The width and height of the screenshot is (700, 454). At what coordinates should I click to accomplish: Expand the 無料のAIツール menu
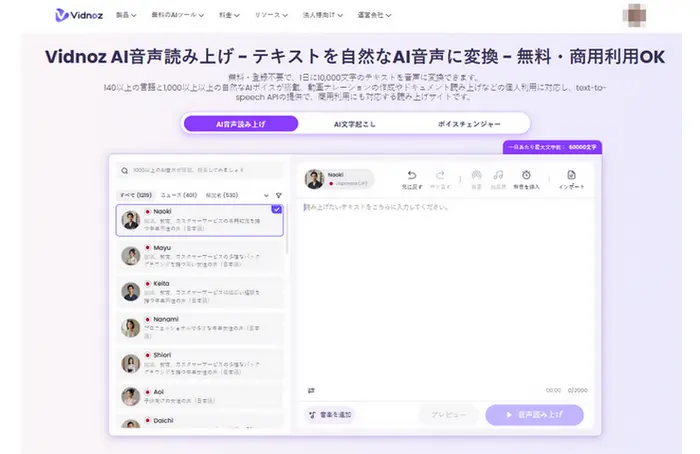(178, 15)
